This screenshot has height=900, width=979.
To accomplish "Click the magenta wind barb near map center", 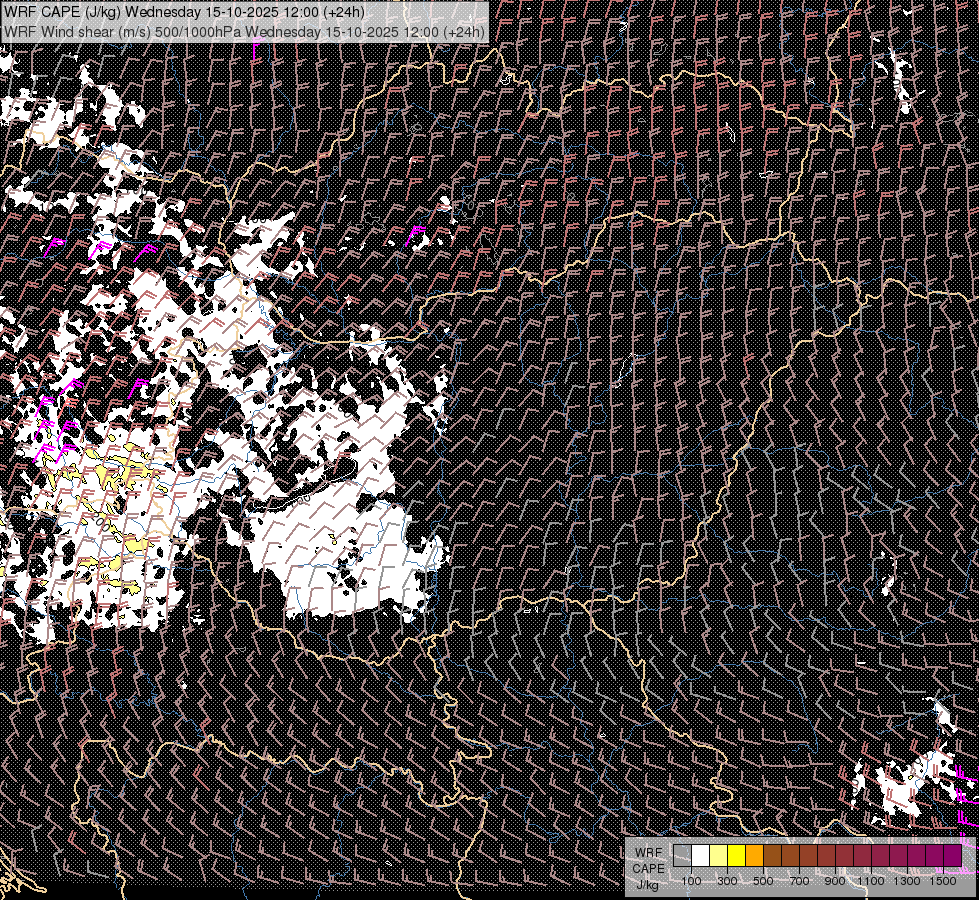I will (x=415, y=237).
